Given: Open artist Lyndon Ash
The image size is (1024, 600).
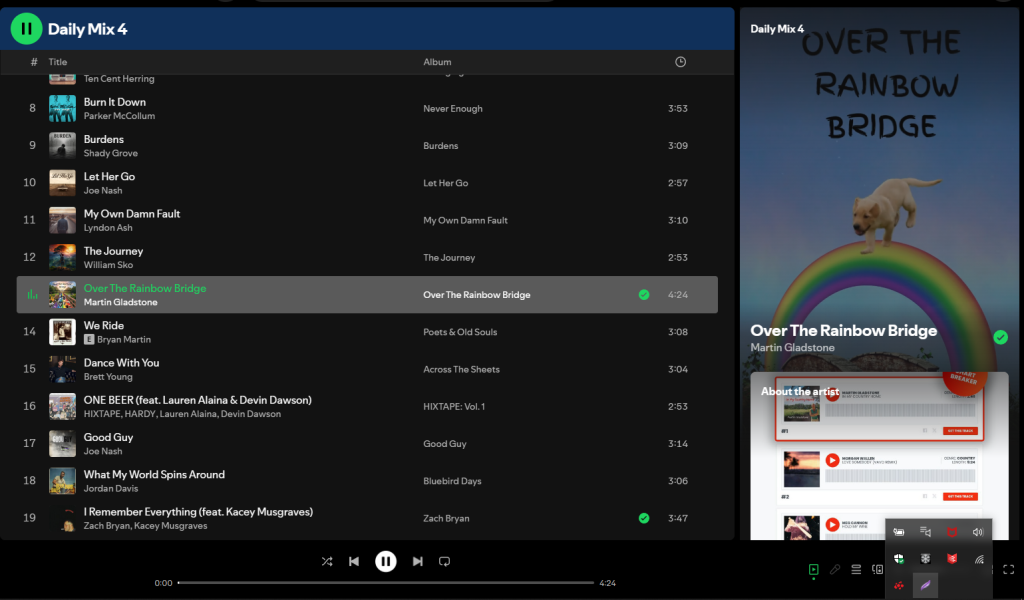Looking at the screenshot, I should [108, 227].
